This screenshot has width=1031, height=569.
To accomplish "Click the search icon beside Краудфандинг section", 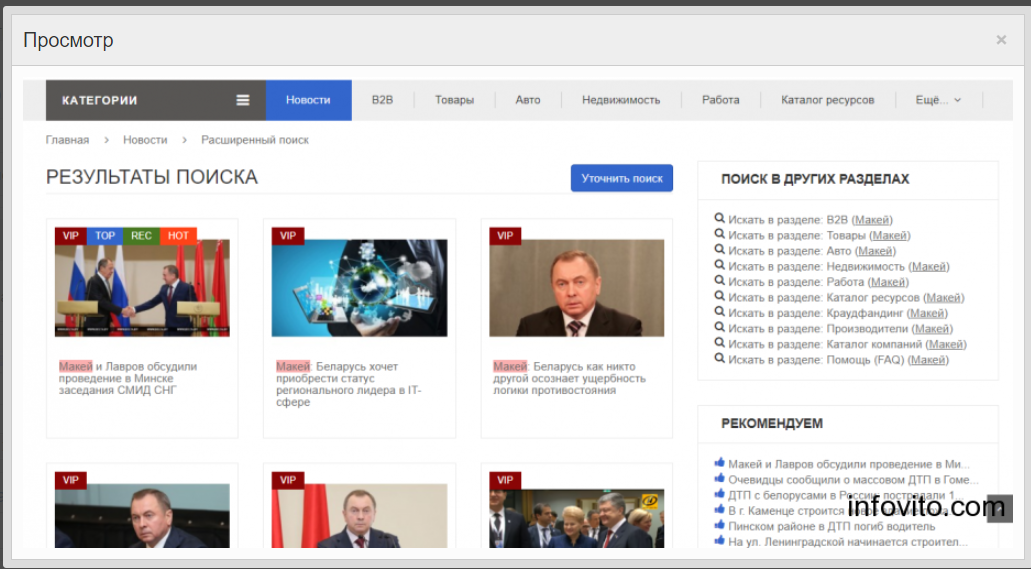I will point(719,312).
